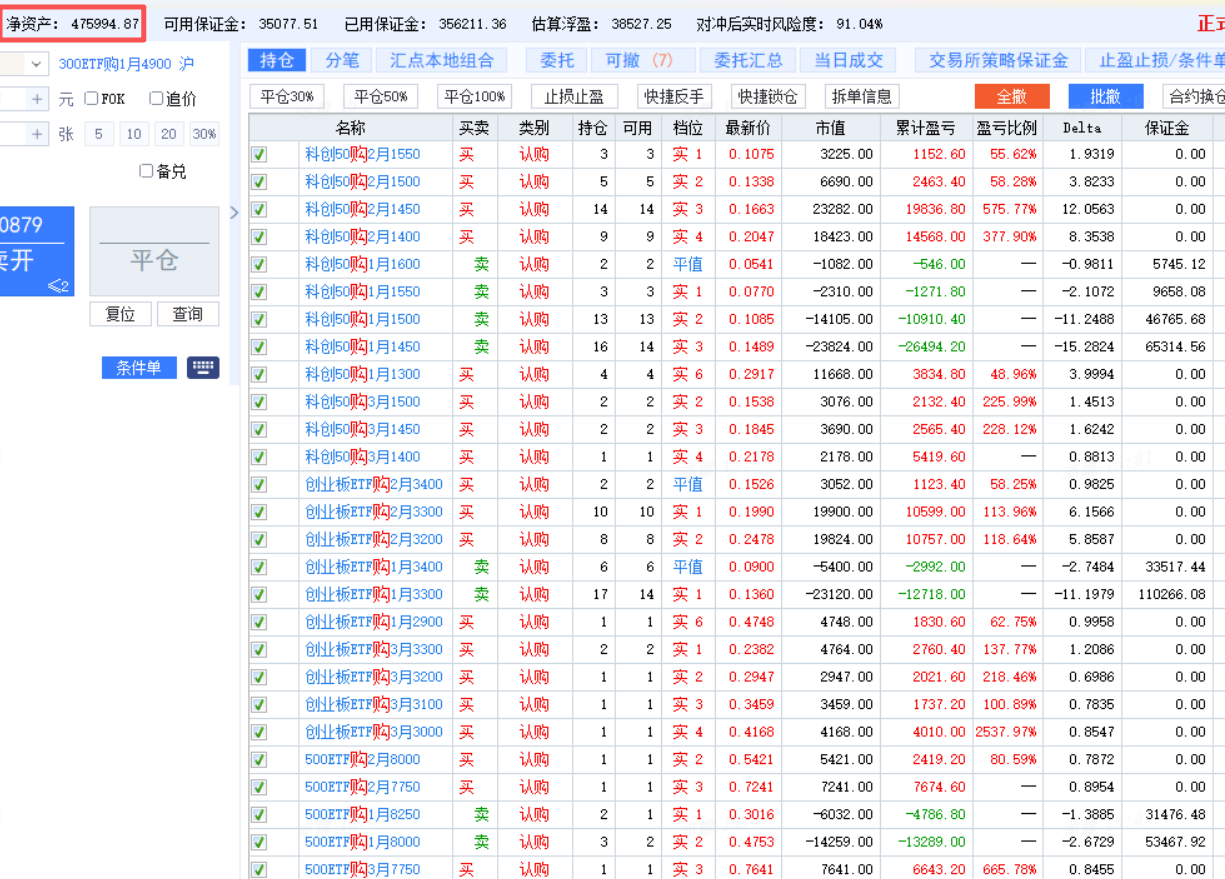Click the 平仓50% button
This screenshot has height=879, width=1225.
click(x=381, y=97)
